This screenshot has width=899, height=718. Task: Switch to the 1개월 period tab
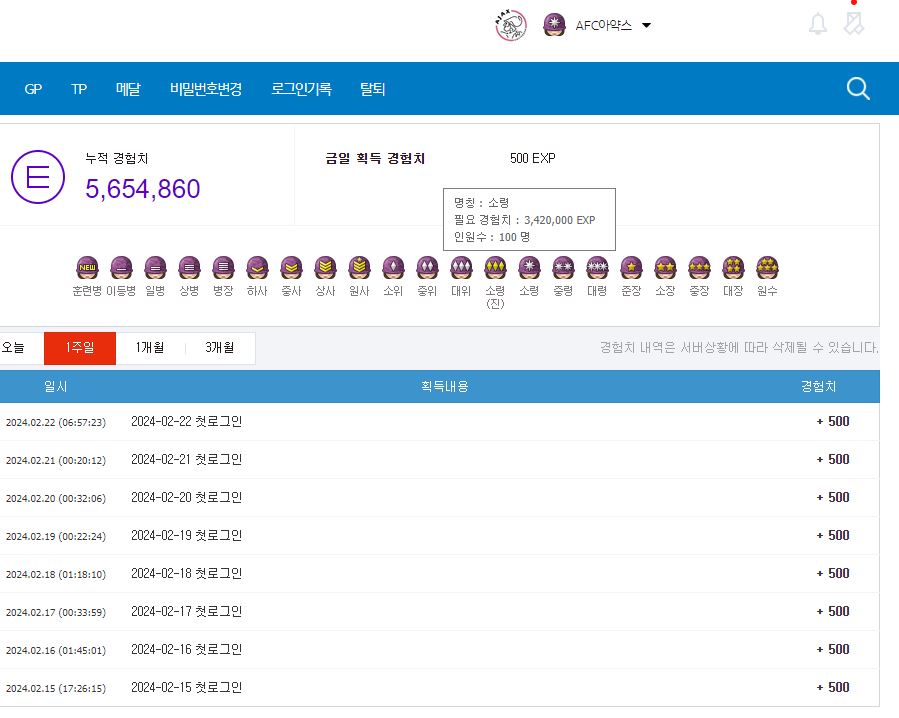tap(151, 348)
